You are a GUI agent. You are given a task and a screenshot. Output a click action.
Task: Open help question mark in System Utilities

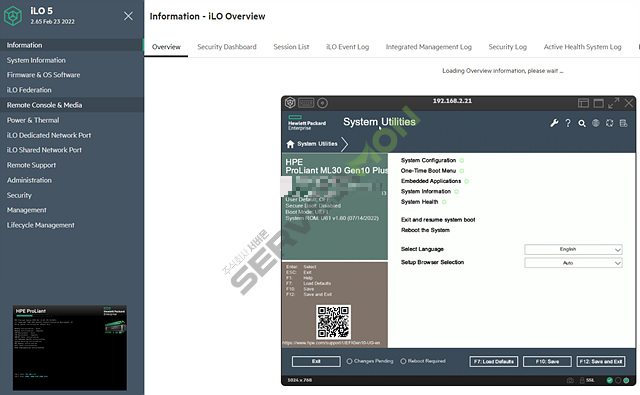(x=568, y=123)
